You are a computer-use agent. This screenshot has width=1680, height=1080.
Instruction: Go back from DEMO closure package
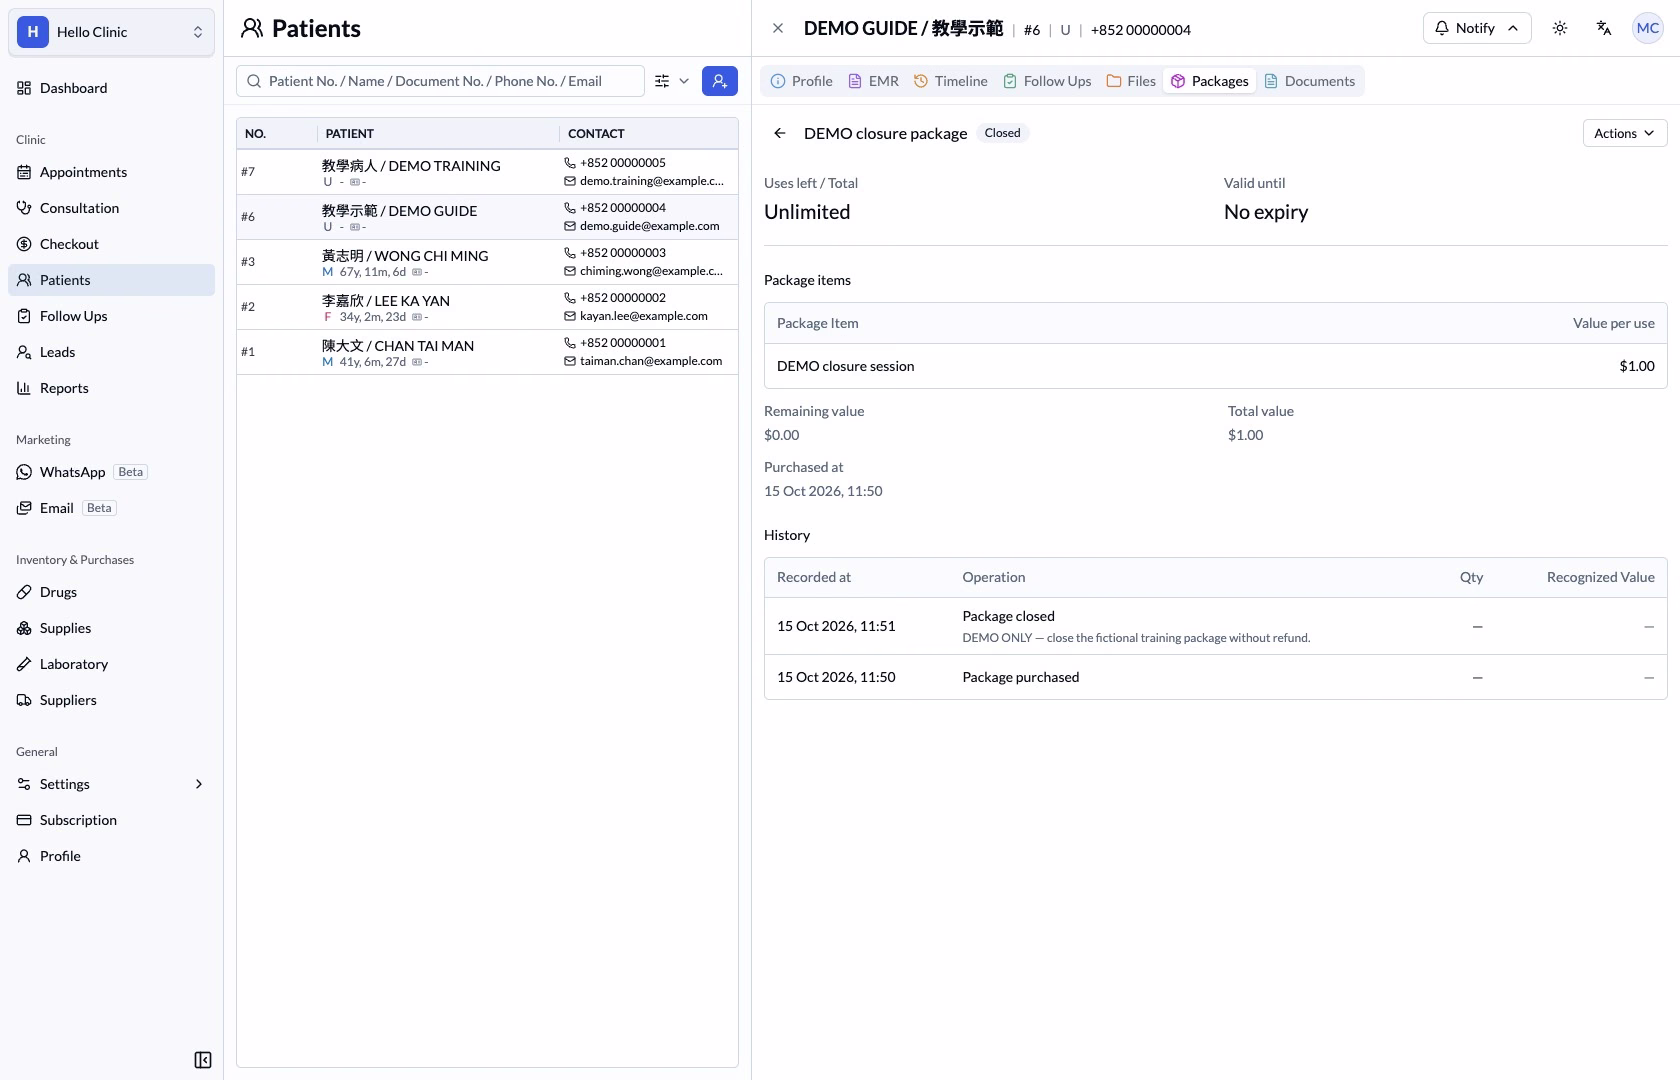point(780,133)
